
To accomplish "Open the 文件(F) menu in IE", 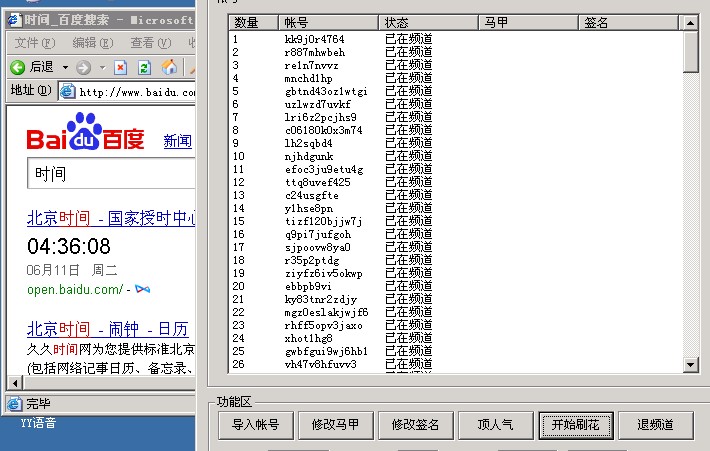I will pos(35,43).
